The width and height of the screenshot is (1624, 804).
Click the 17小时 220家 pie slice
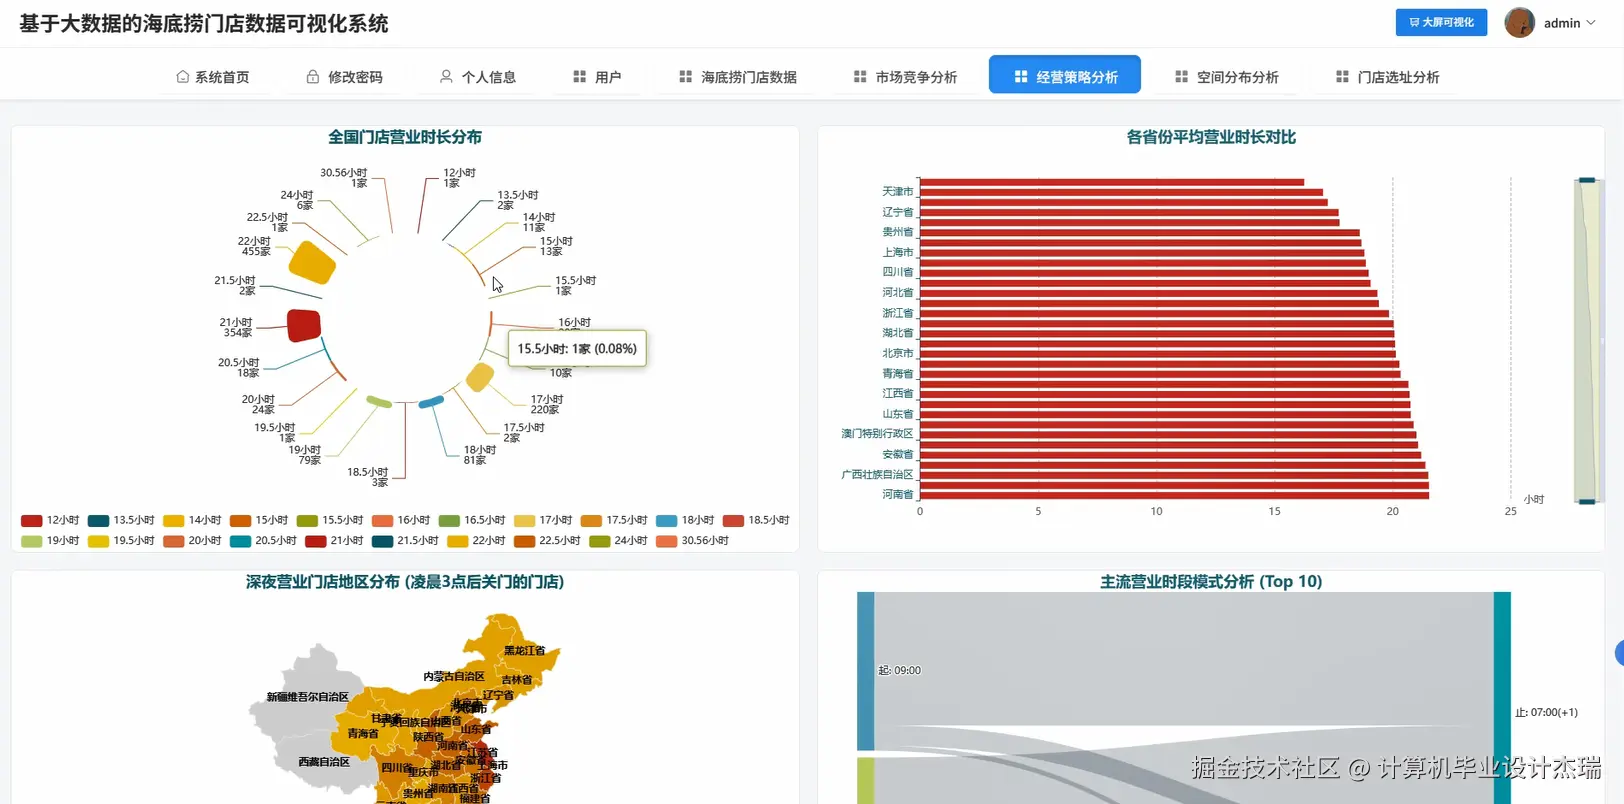[x=480, y=377]
